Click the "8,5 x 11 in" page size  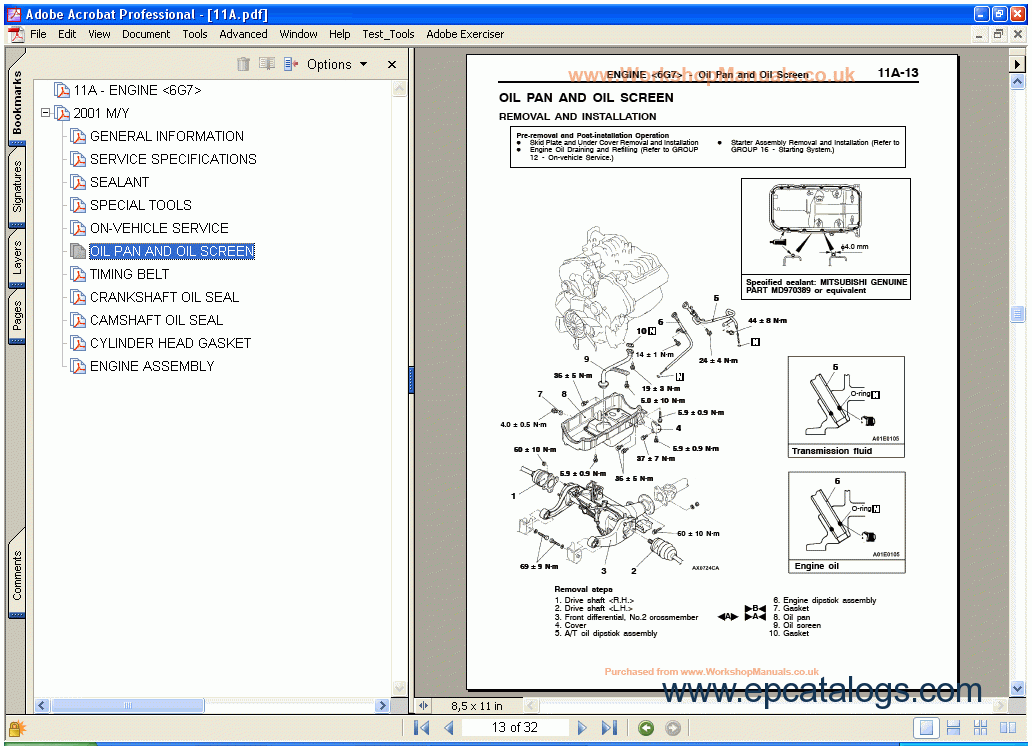pos(477,706)
